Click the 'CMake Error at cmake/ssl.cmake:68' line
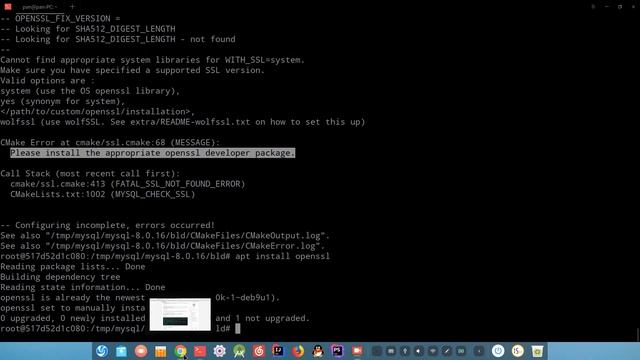Screen dimensions: 640x360 pos(110,142)
